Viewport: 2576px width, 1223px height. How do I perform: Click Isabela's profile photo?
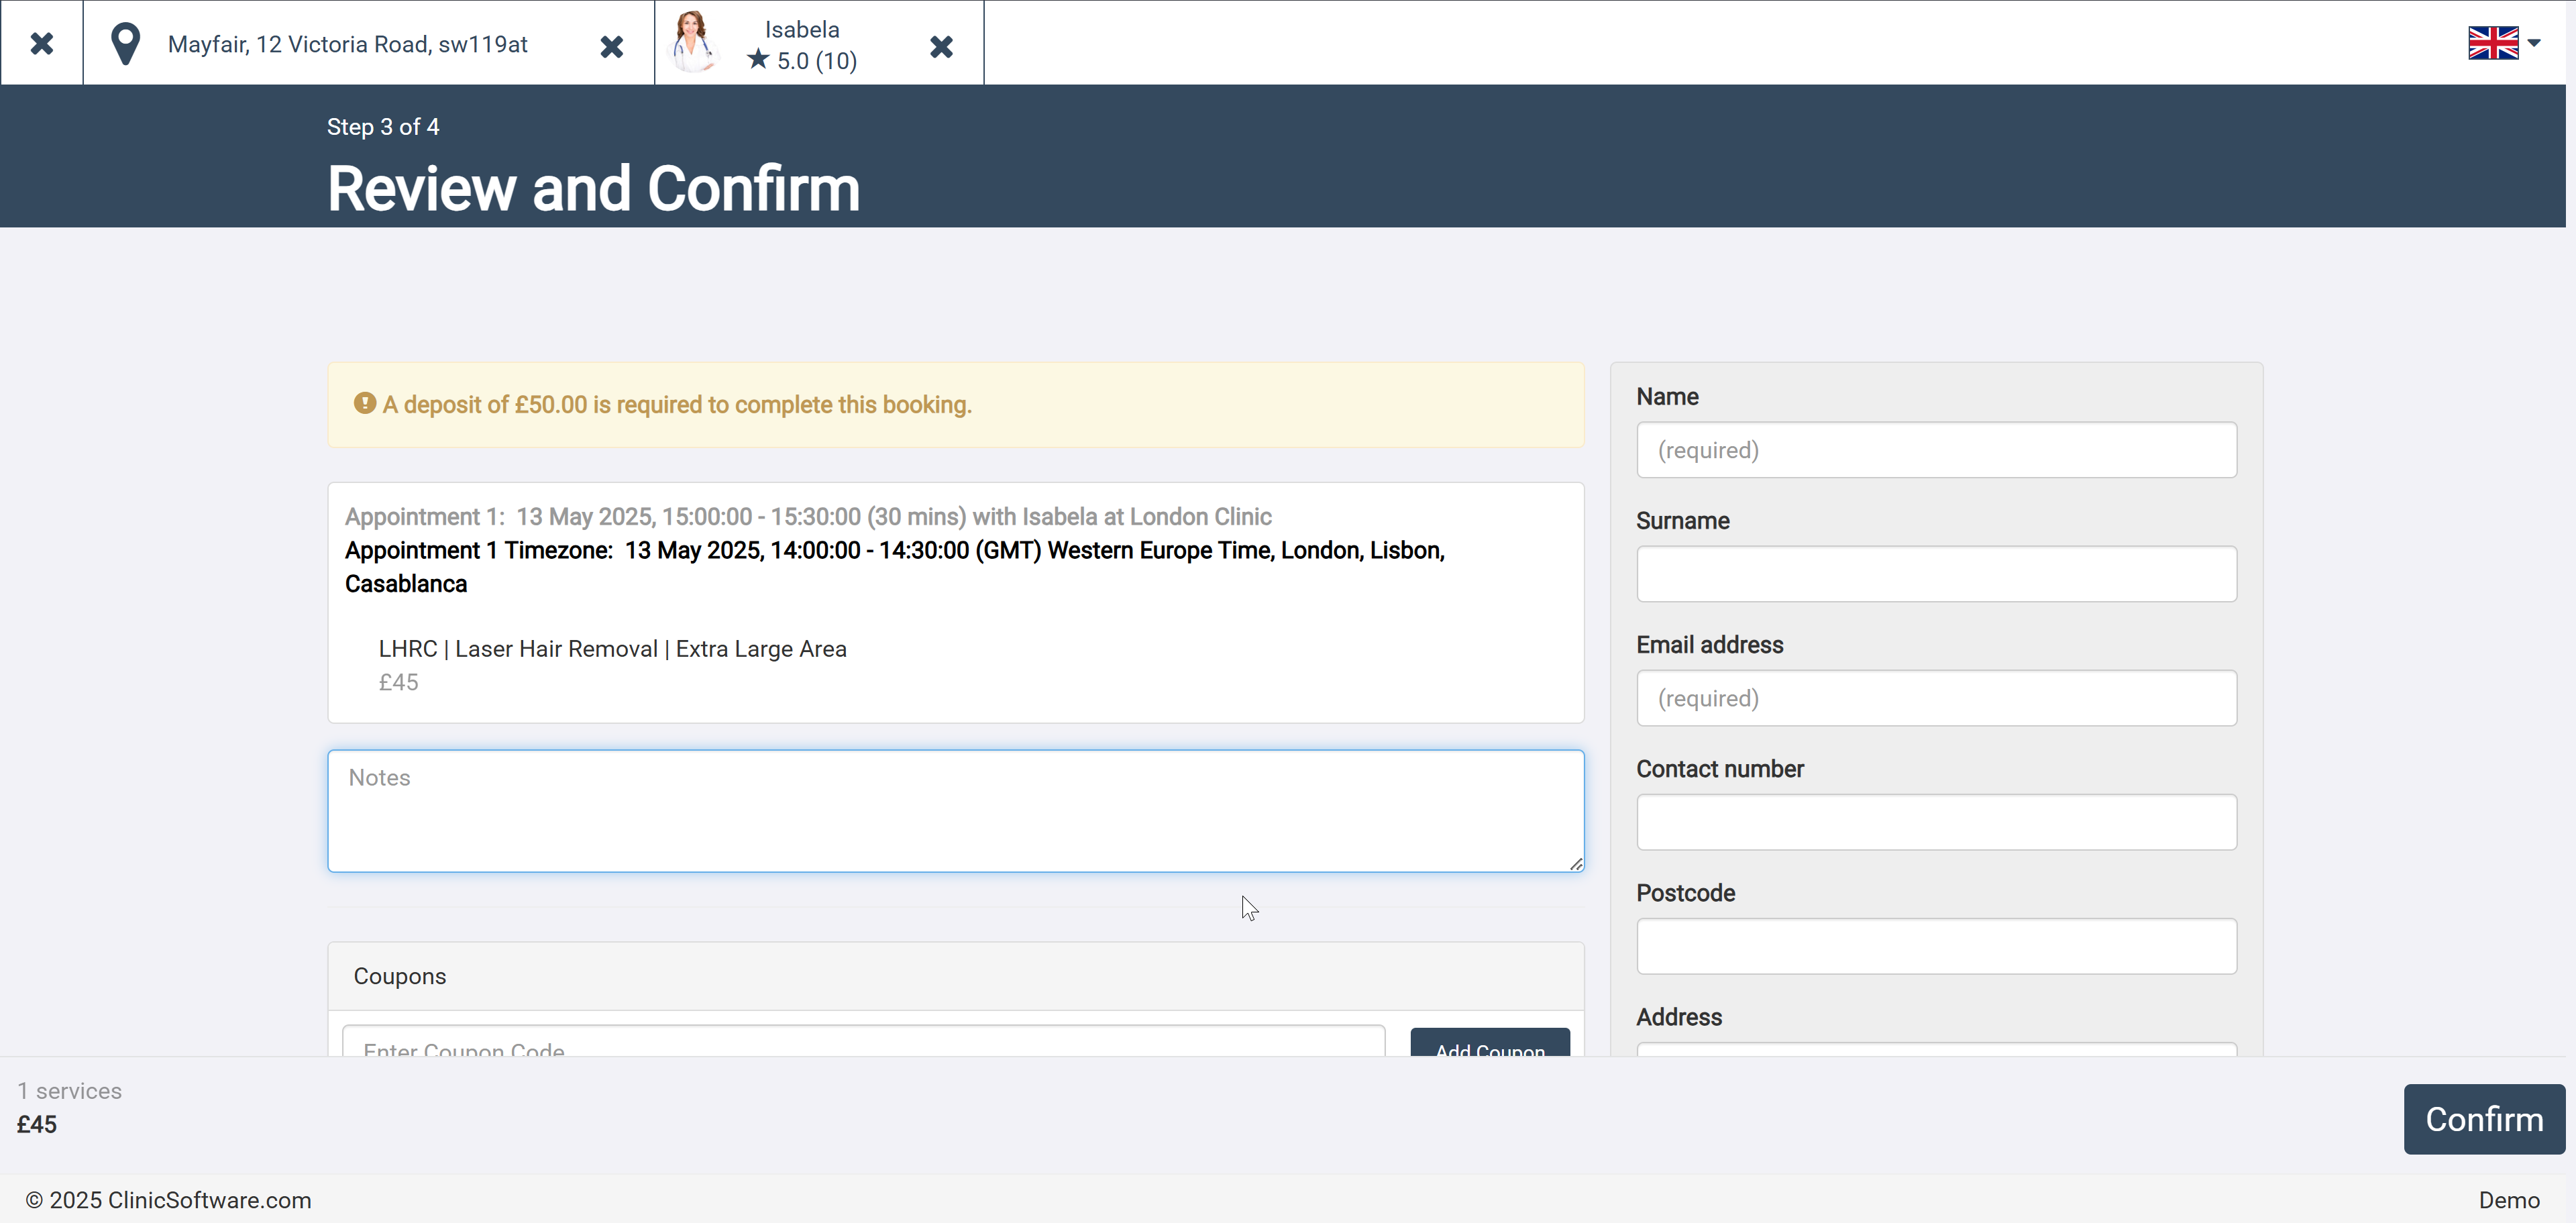[692, 42]
